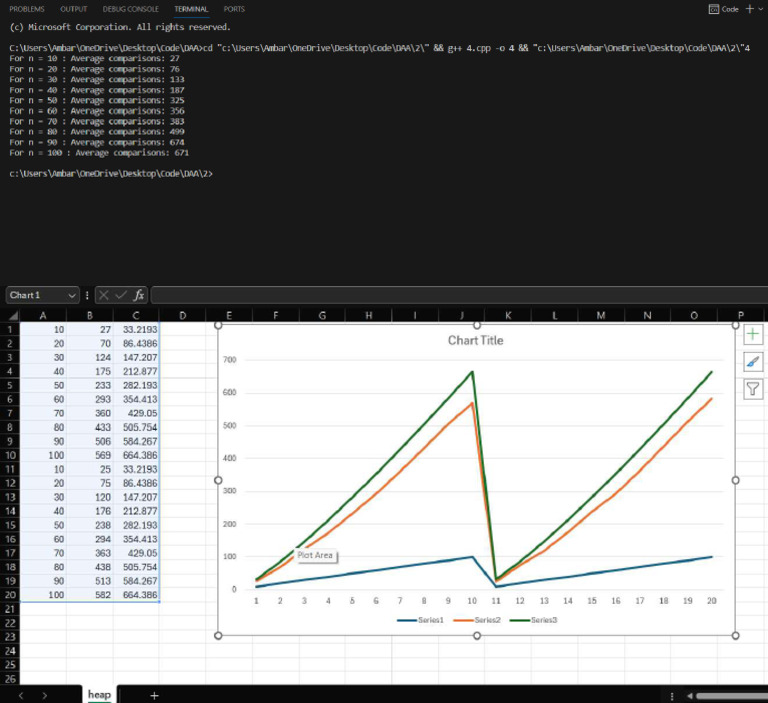Click the terminal prompt line ending DAA\2>

111,174
